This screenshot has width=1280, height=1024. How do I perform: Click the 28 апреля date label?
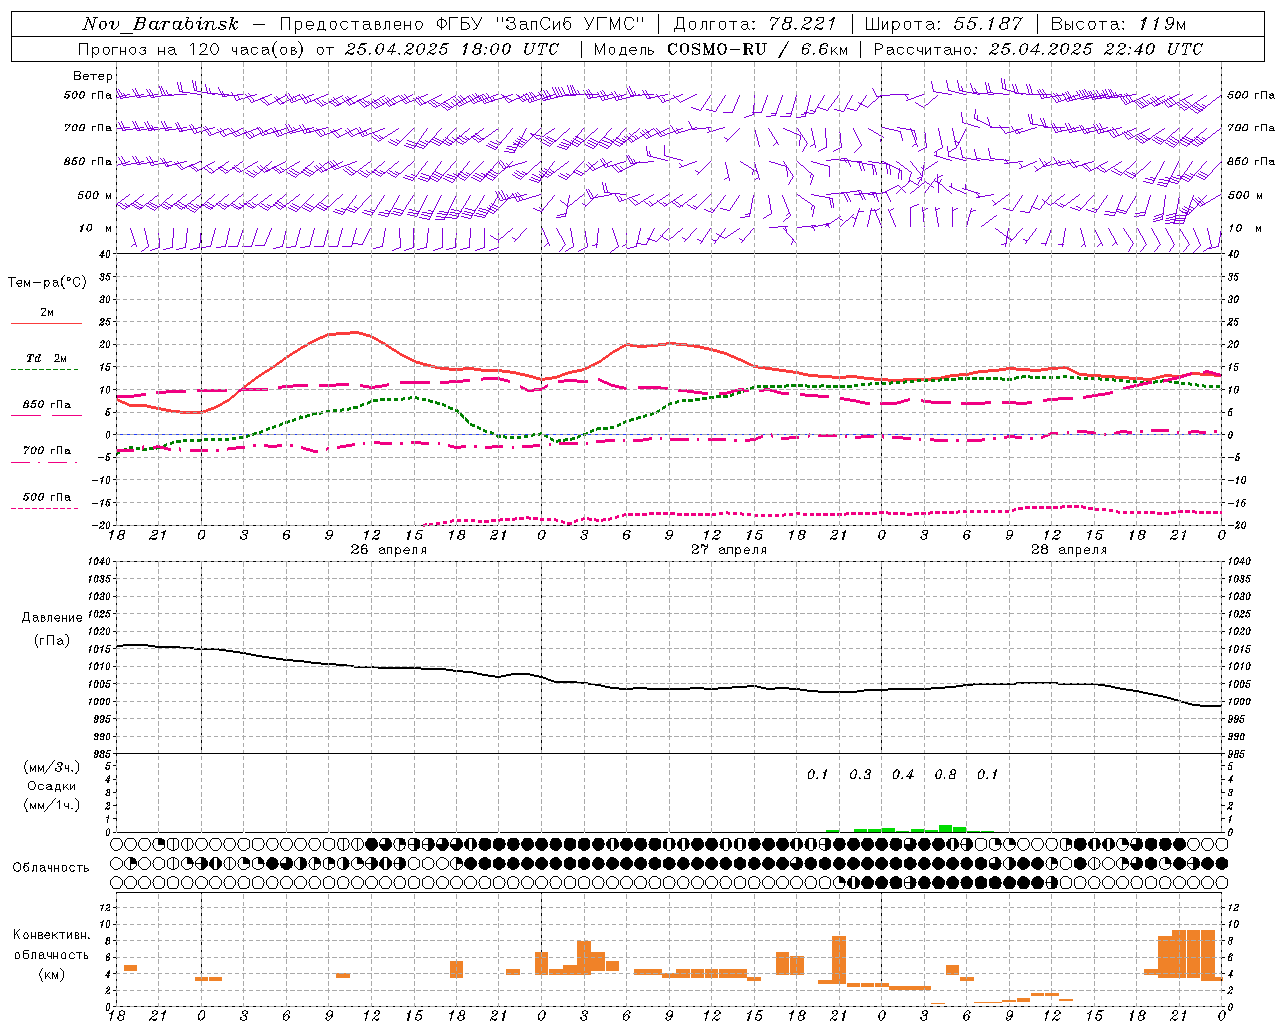(x=1069, y=550)
